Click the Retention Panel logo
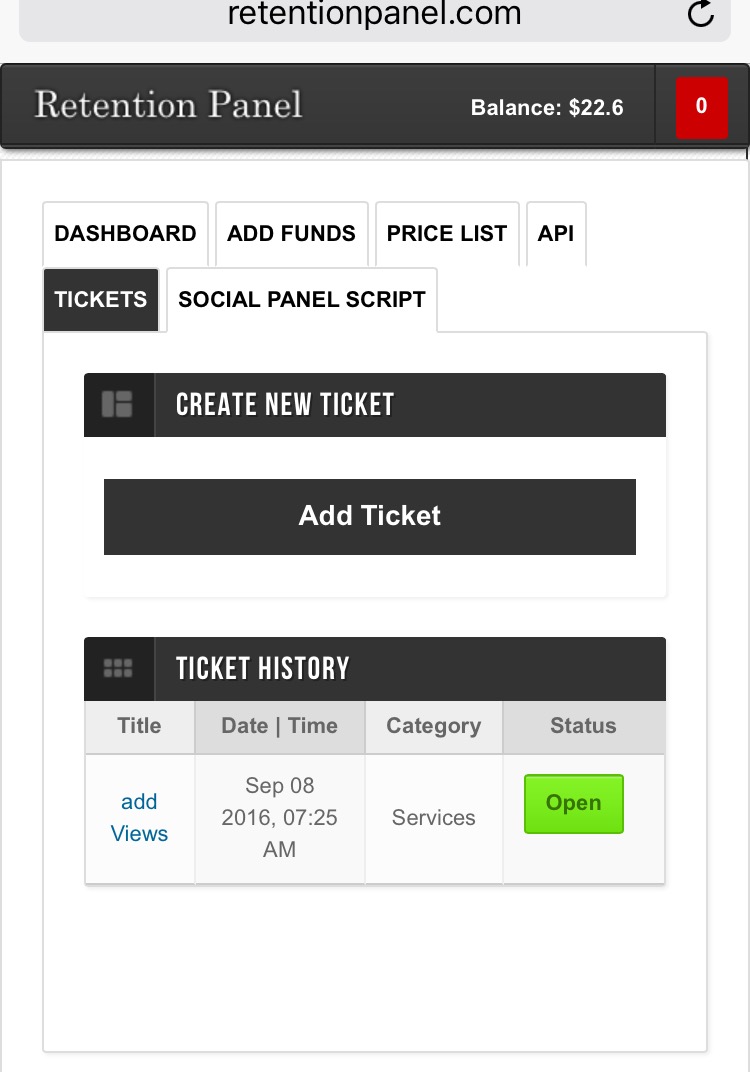The image size is (750, 1072). click(x=168, y=105)
